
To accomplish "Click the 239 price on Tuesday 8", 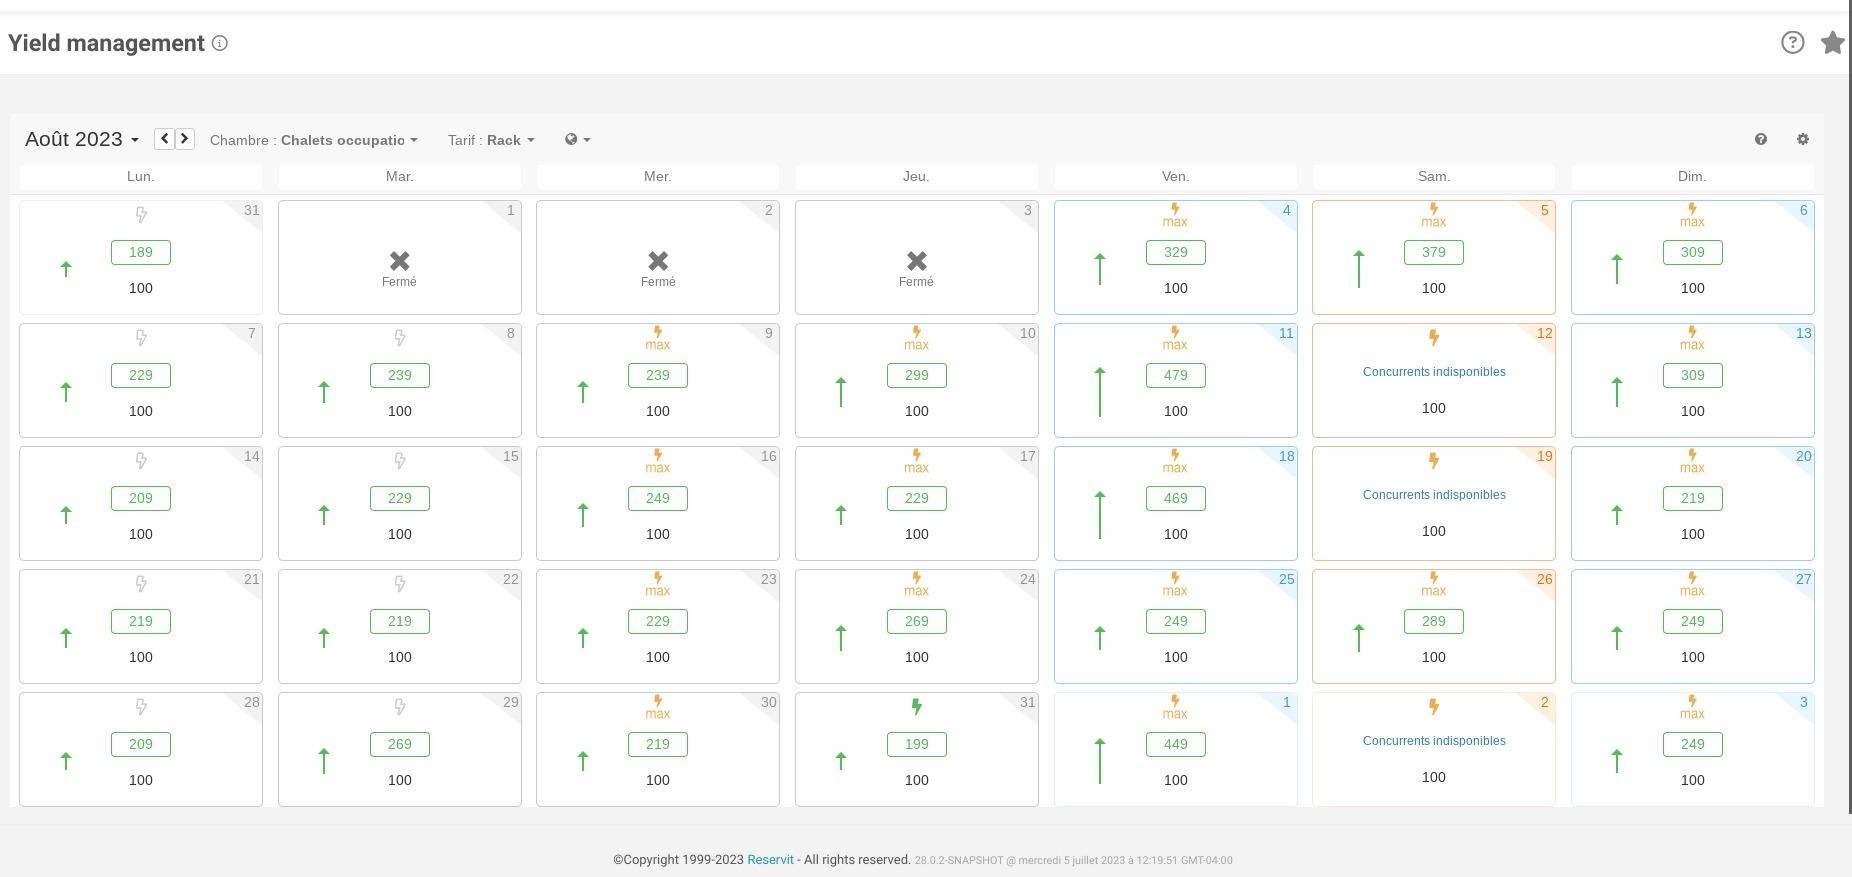I will (x=399, y=375).
